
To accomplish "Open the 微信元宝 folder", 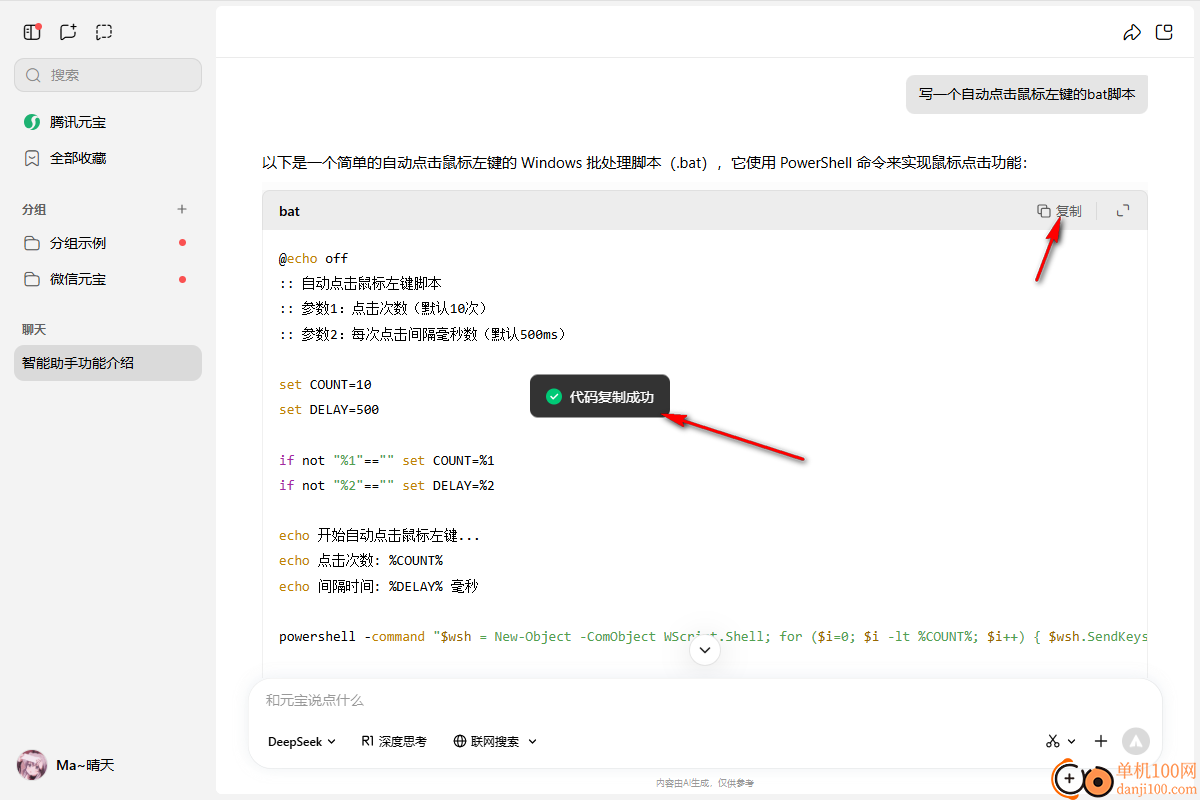I will tap(108, 279).
